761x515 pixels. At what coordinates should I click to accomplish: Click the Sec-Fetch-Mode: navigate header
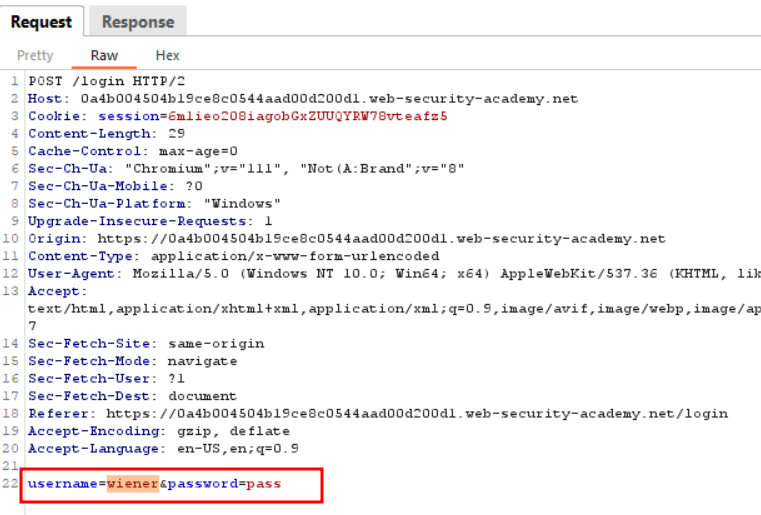132,361
